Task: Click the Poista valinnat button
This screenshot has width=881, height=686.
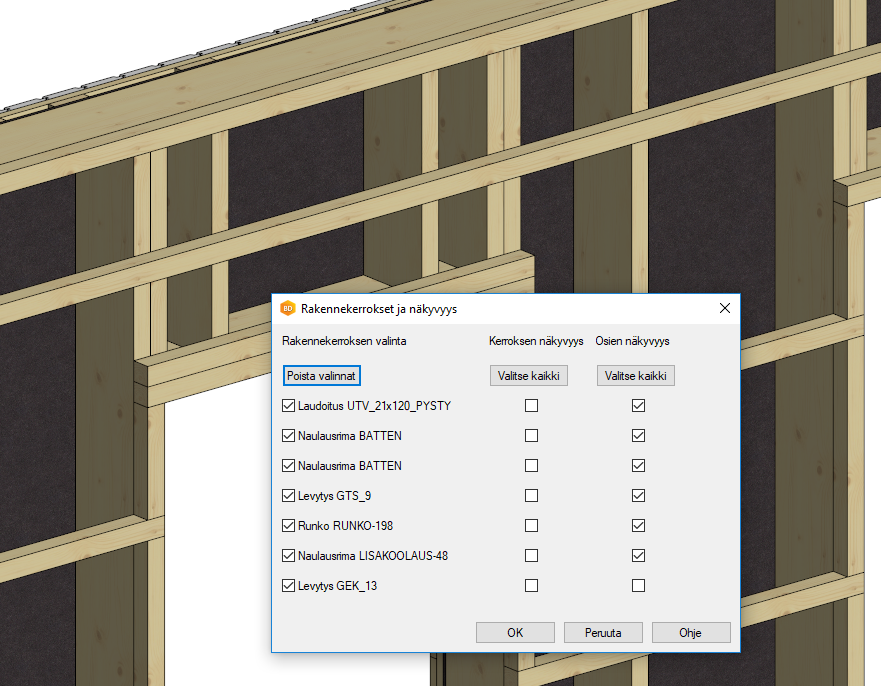Action: coord(321,376)
